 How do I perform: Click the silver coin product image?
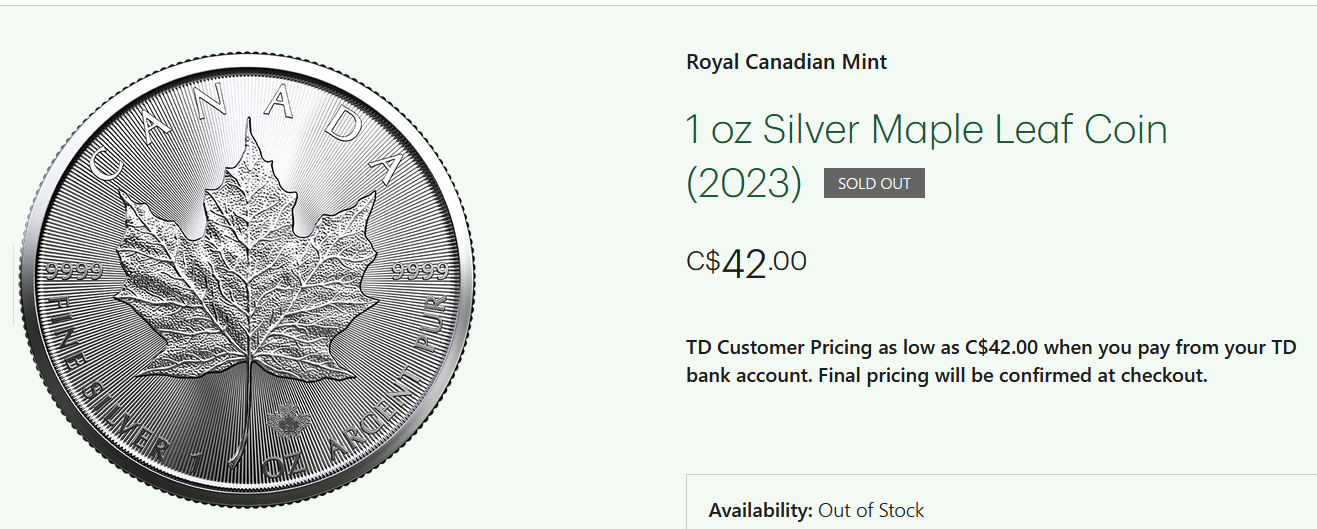[247, 279]
